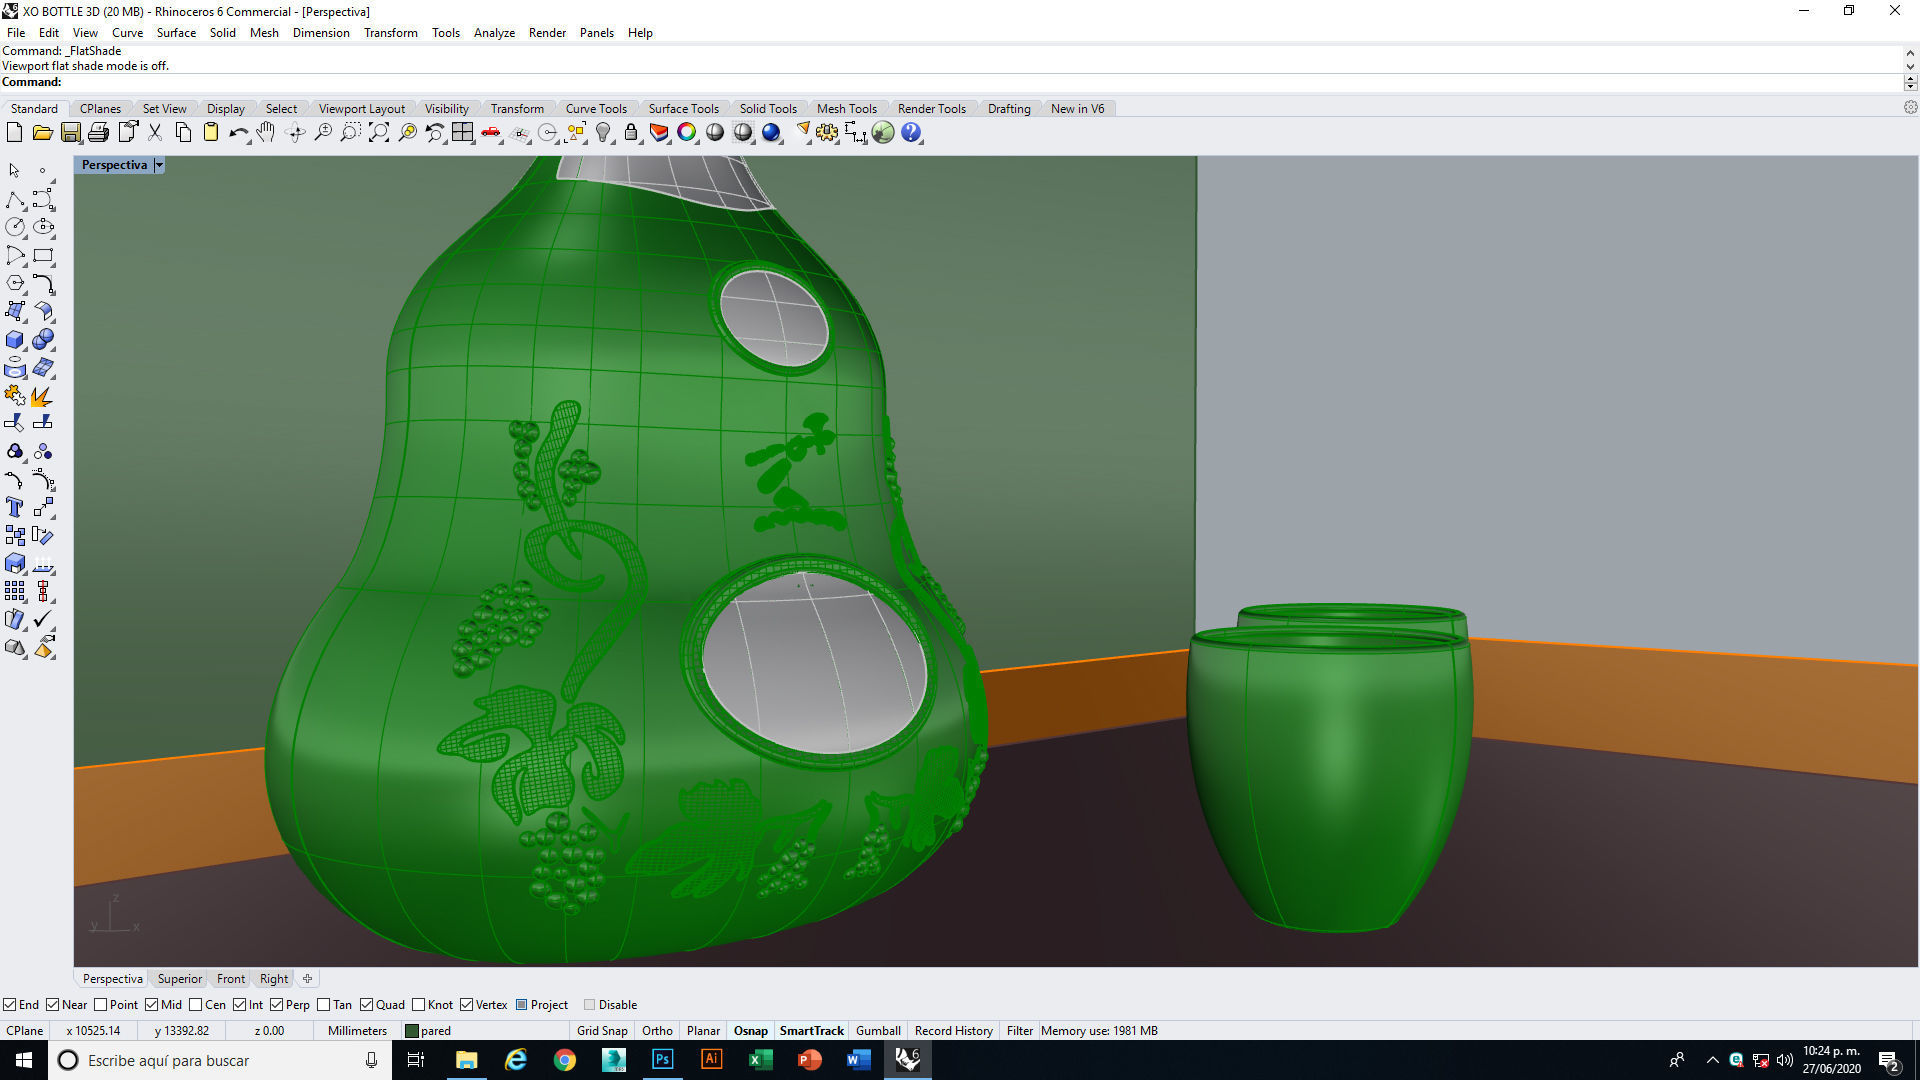Save the model with the floppy disk icon
1920x1080 pixels.
[70, 132]
